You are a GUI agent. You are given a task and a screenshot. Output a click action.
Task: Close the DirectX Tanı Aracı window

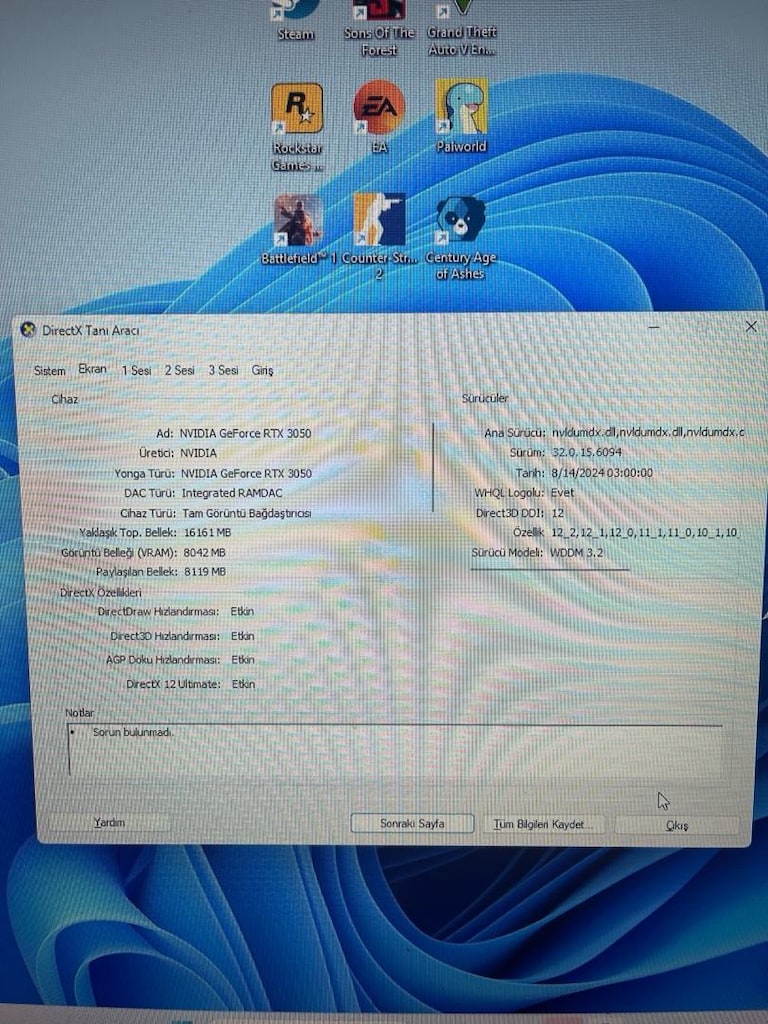pyautogui.click(x=751, y=326)
